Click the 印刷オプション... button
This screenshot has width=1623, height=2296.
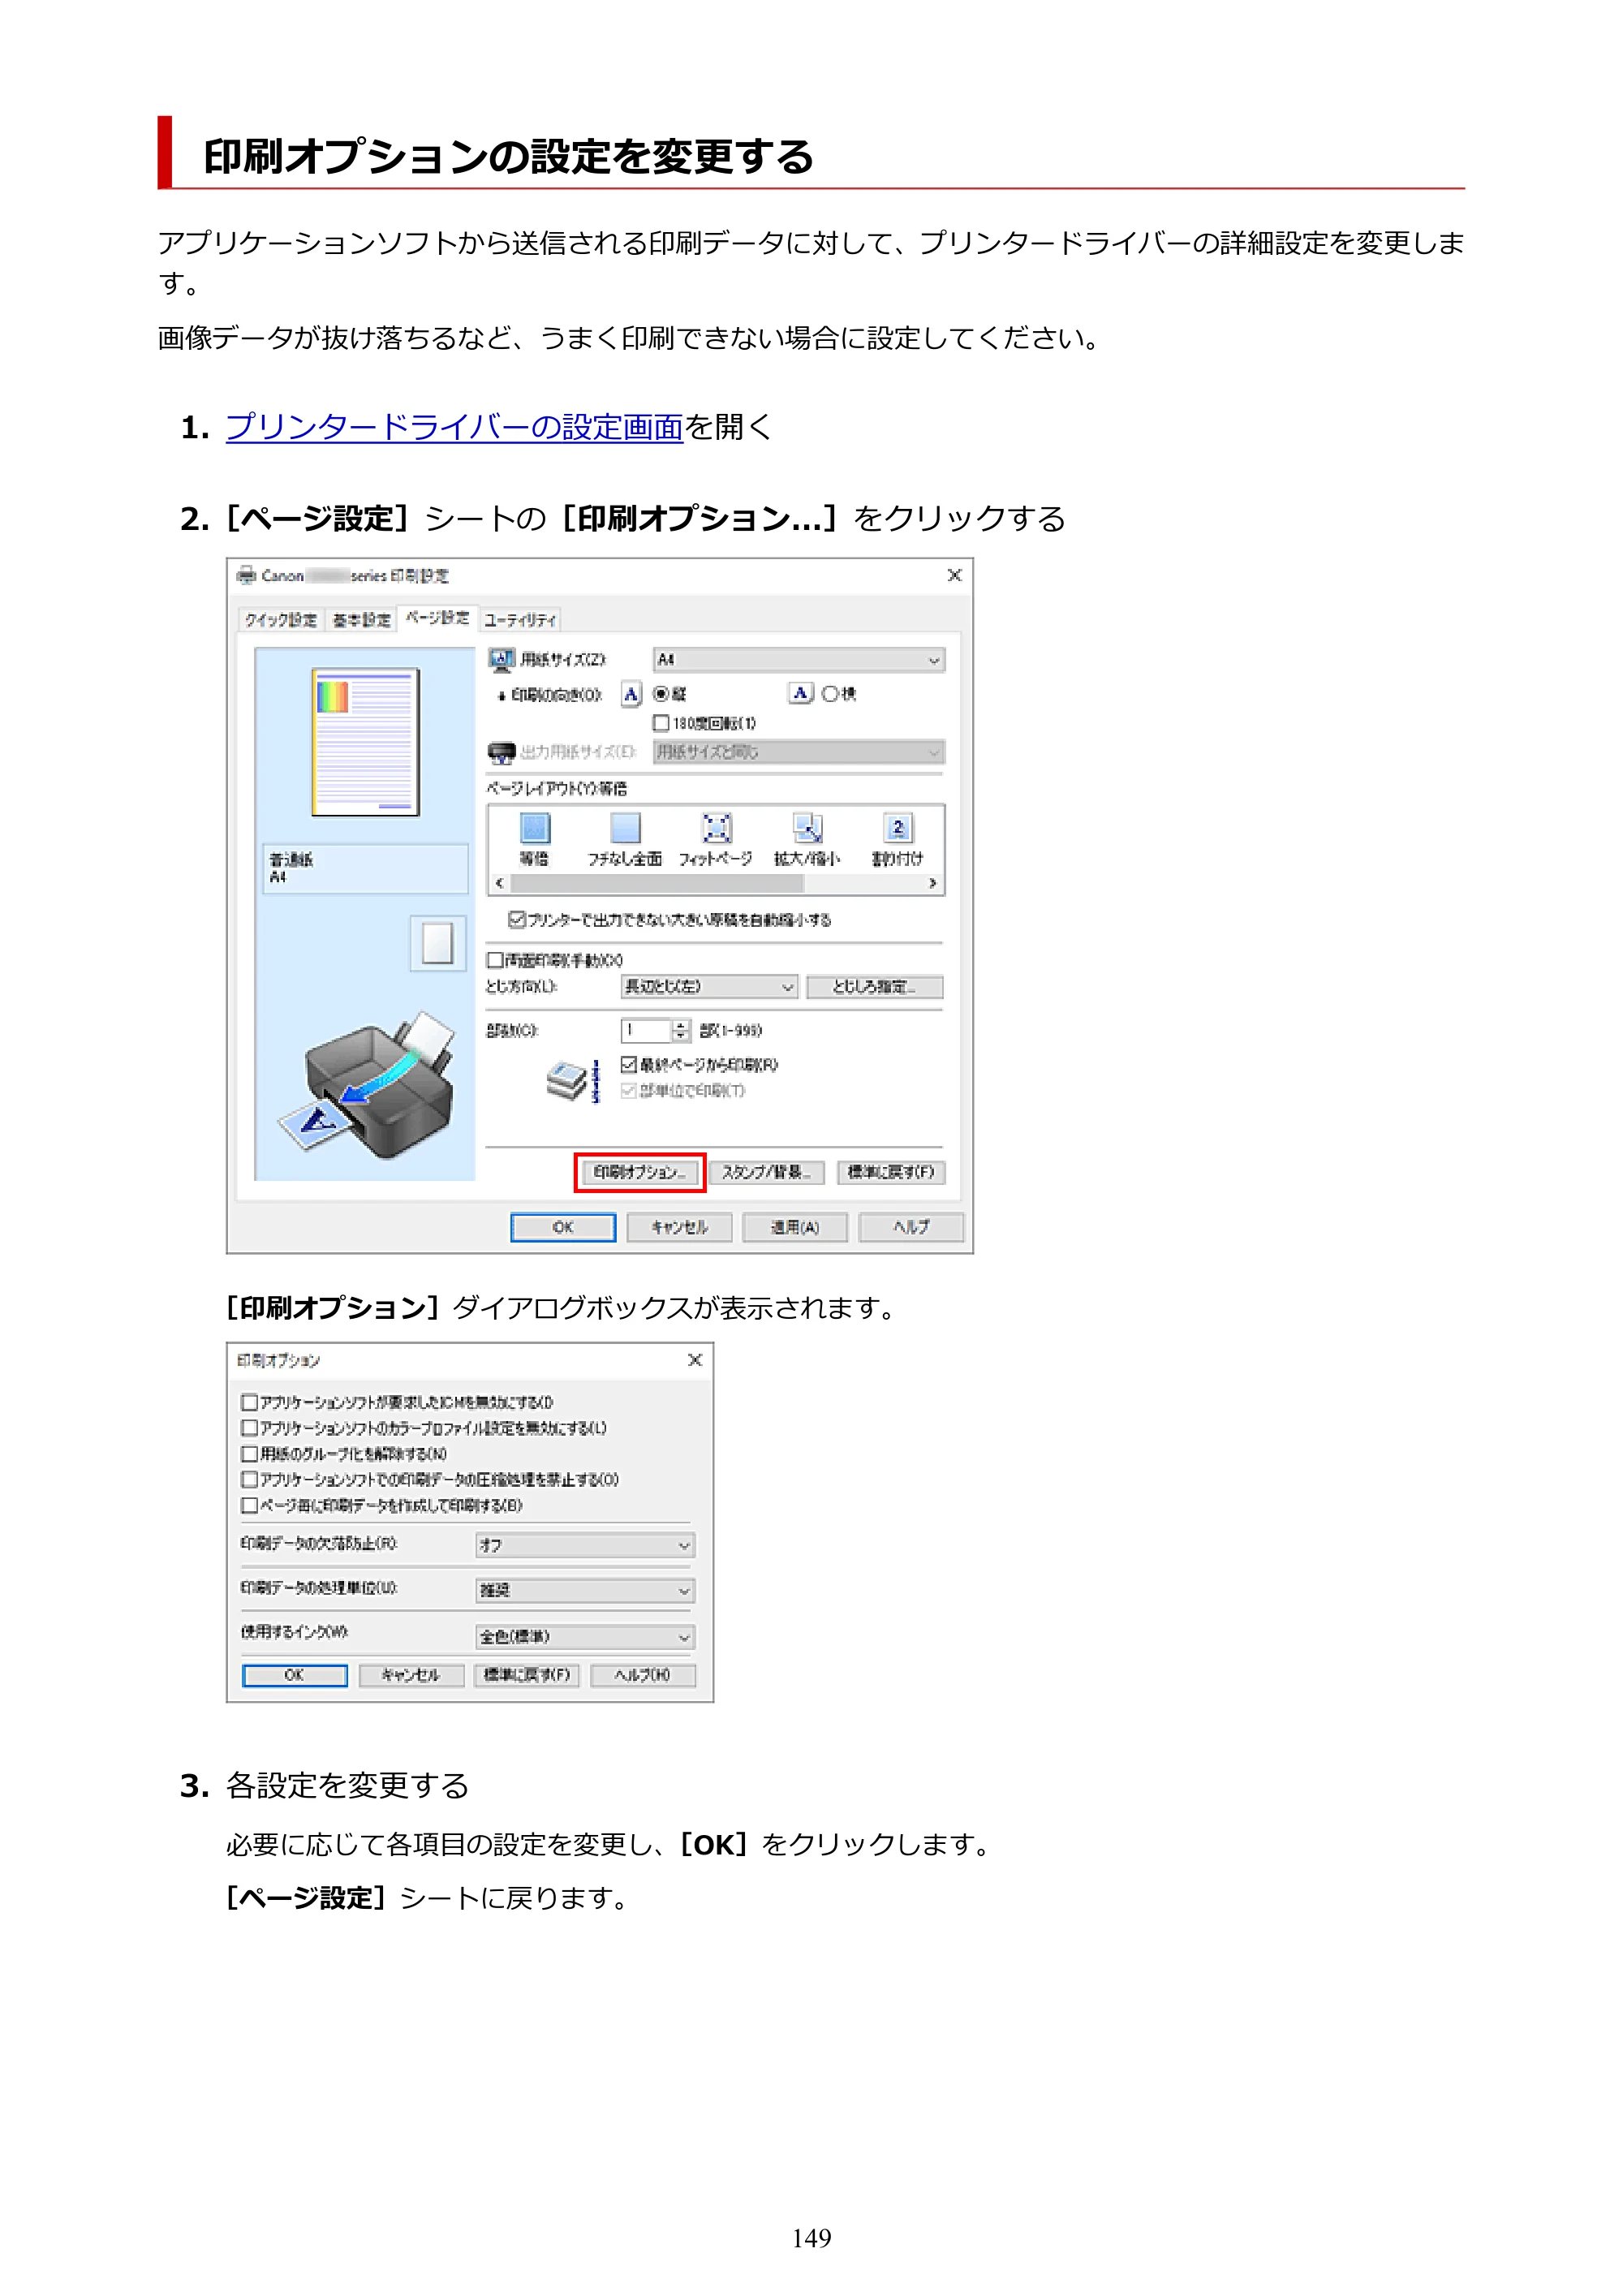click(x=640, y=1173)
